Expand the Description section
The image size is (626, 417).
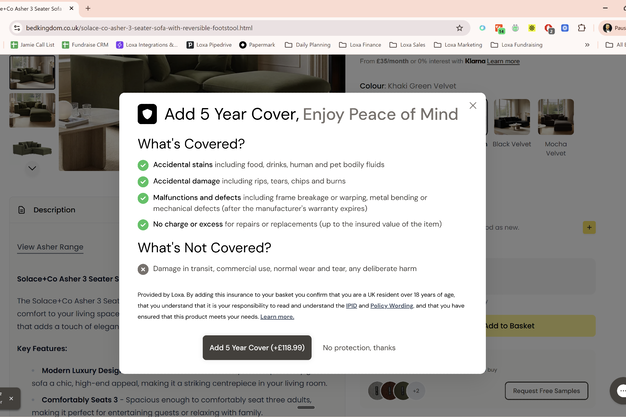click(54, 210)
